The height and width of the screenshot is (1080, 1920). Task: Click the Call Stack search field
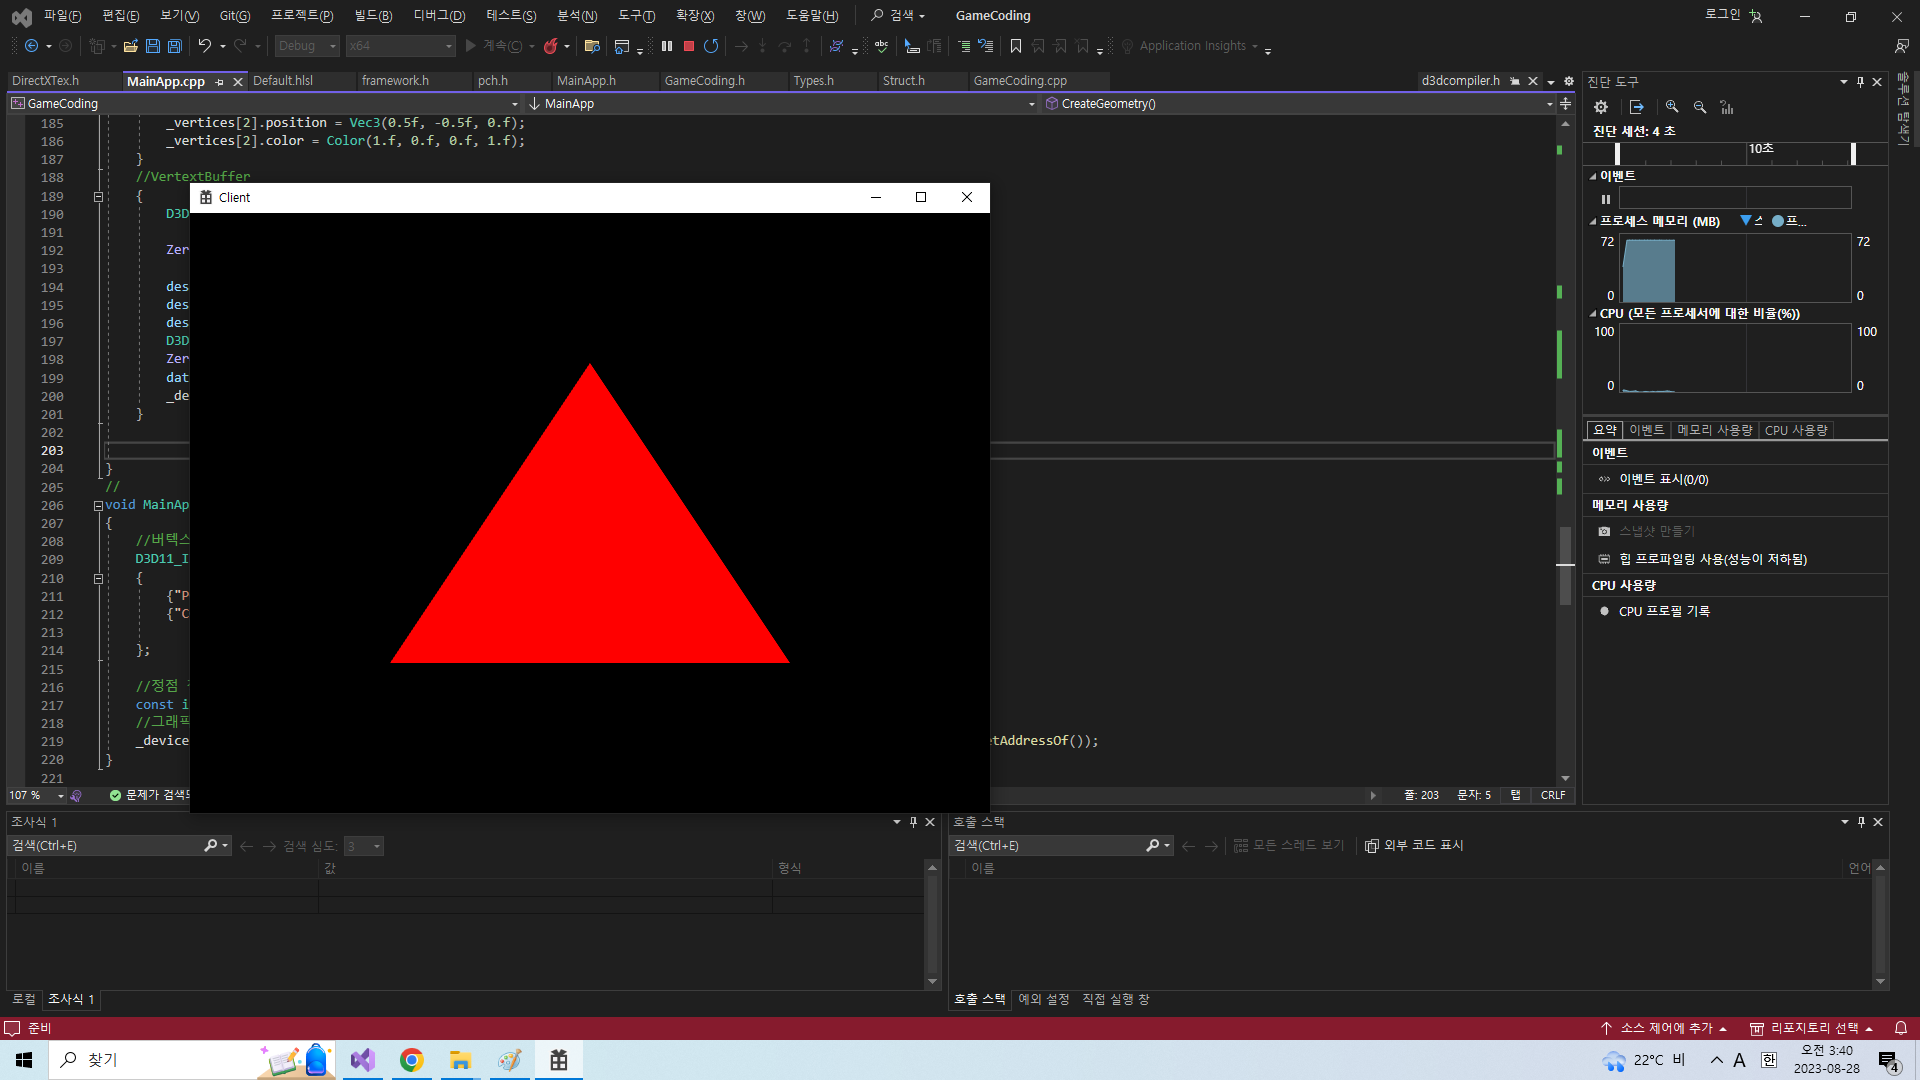coord(1047,846)
